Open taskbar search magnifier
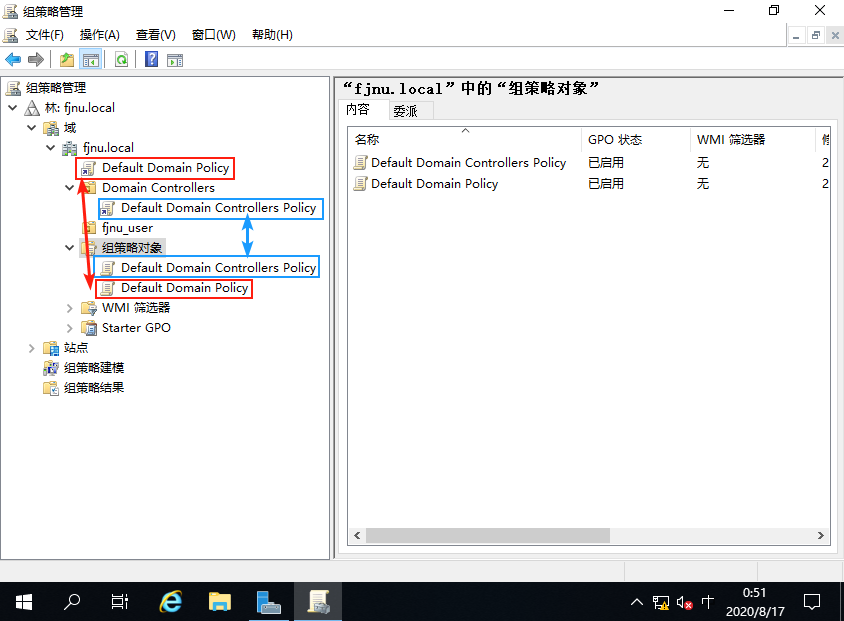844x621 pixels. coord(72,602)
